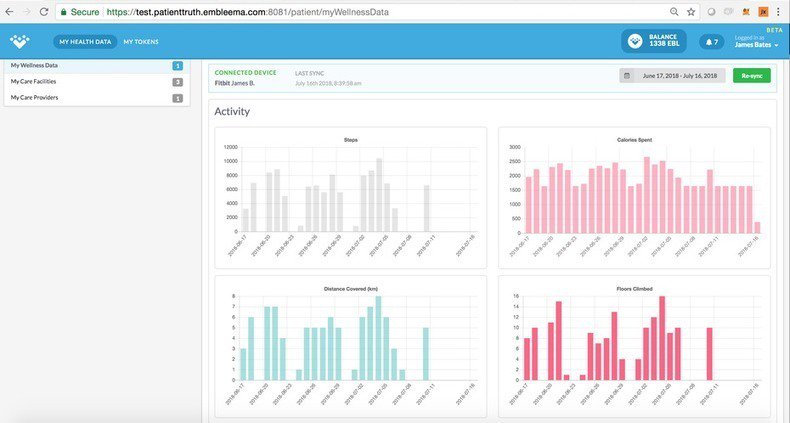Image resolution: width=790 pixels, height=423 pixels.
Task: Click the Balance 1338 EBL button
Action: click(x=654, y=41)
